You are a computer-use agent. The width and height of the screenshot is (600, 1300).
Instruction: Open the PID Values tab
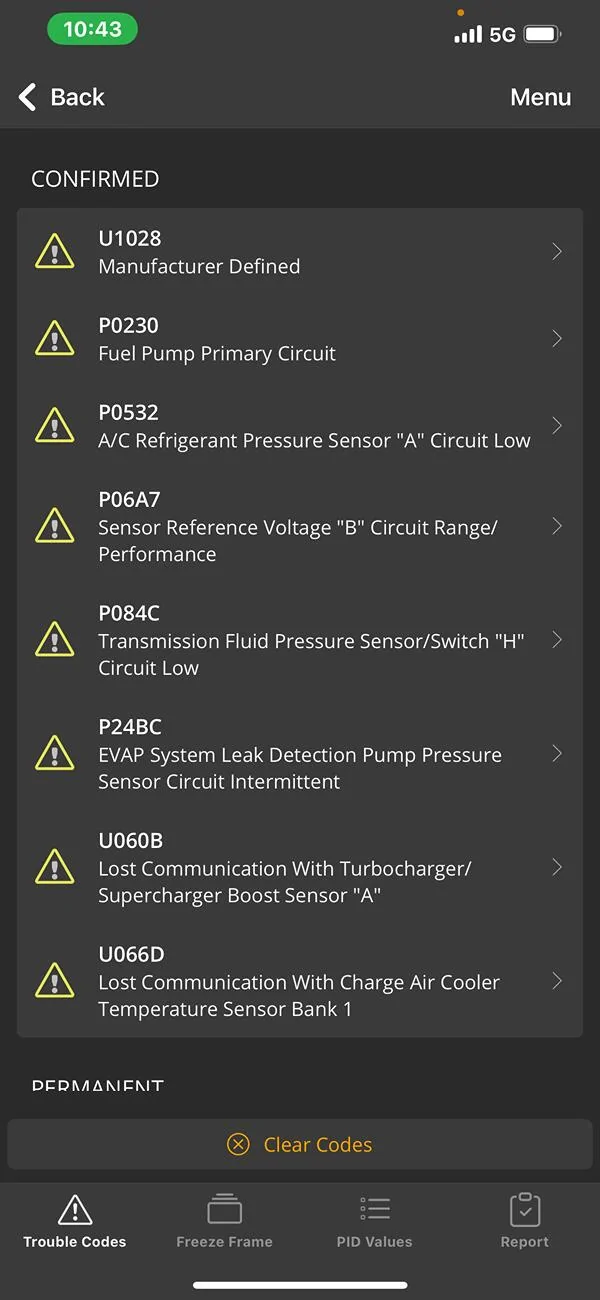point(374,1221)
